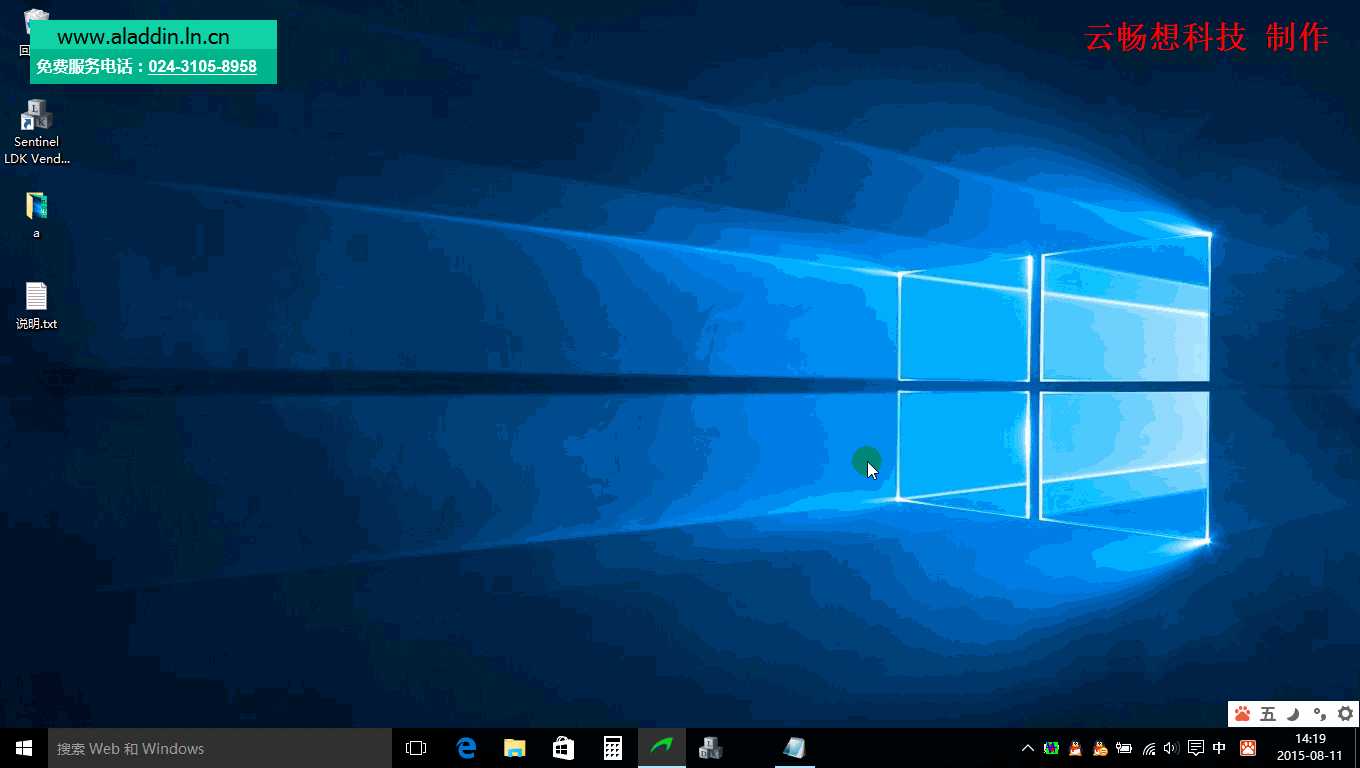Open the battery power tray icon
This screenshot has height=768, width=1360.
[x=1124, y=748]
